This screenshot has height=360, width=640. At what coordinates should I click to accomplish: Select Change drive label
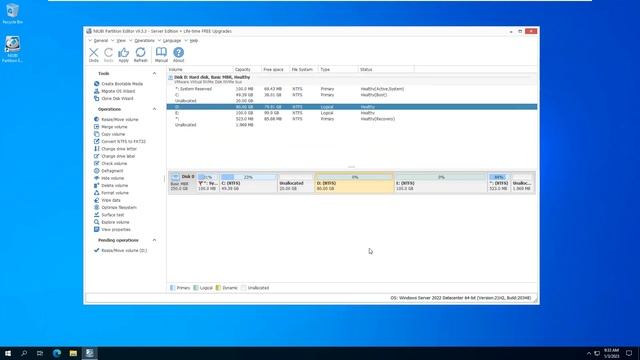tap(114, 156)
